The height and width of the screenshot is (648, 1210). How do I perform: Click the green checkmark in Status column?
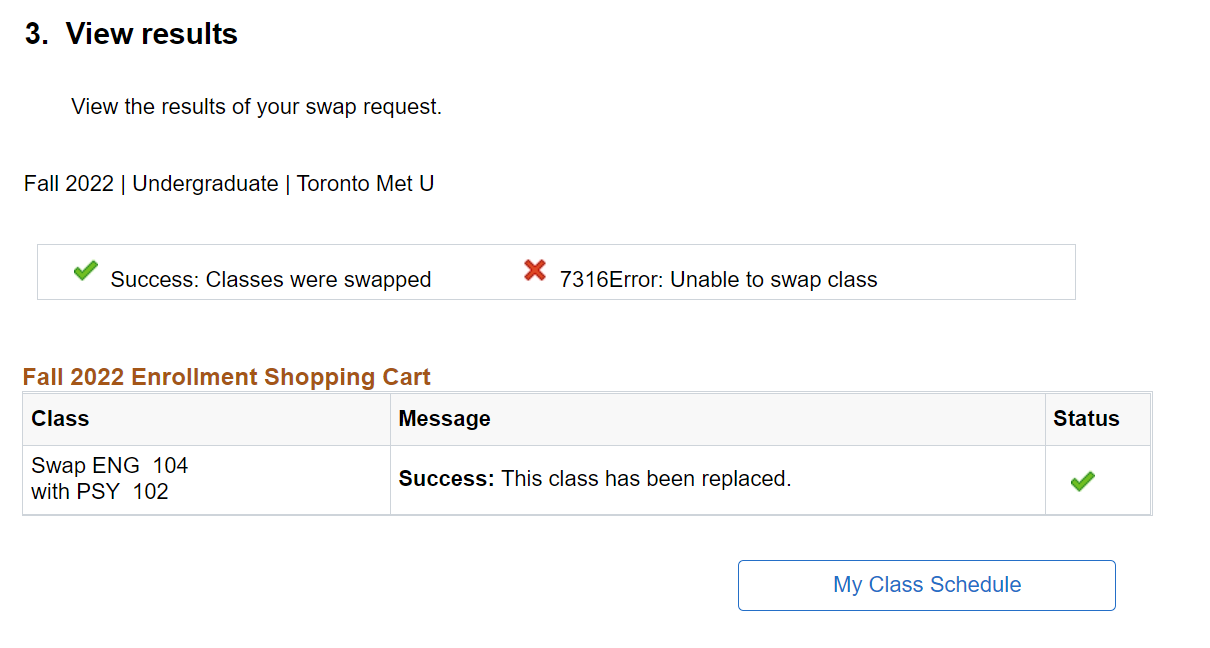pos(1082,481)
